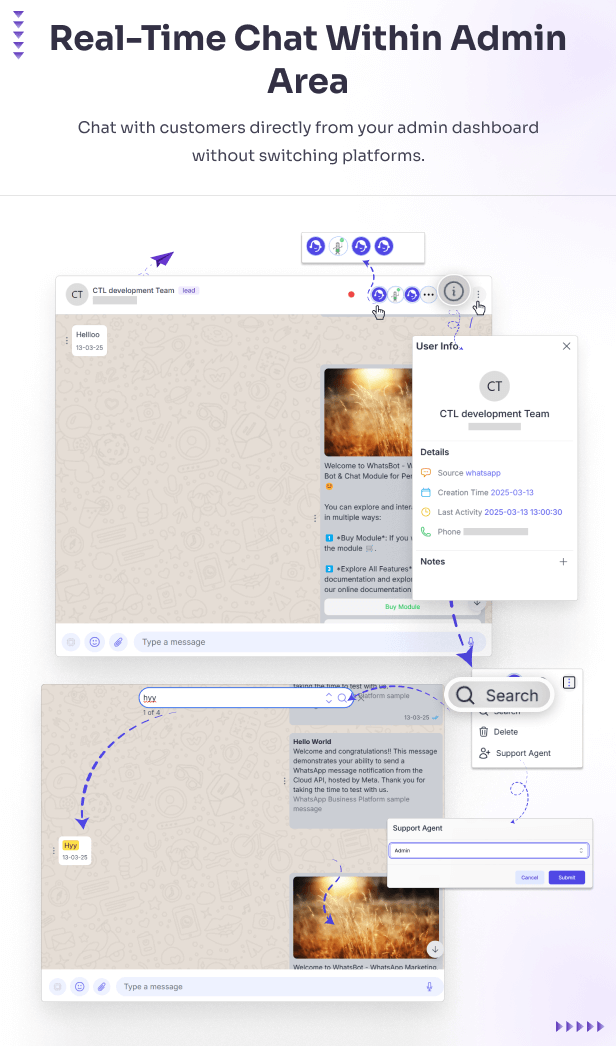Click the three-dot ellipsis button in chat header
616x1046 pixels.
click(x=429, y=294)
